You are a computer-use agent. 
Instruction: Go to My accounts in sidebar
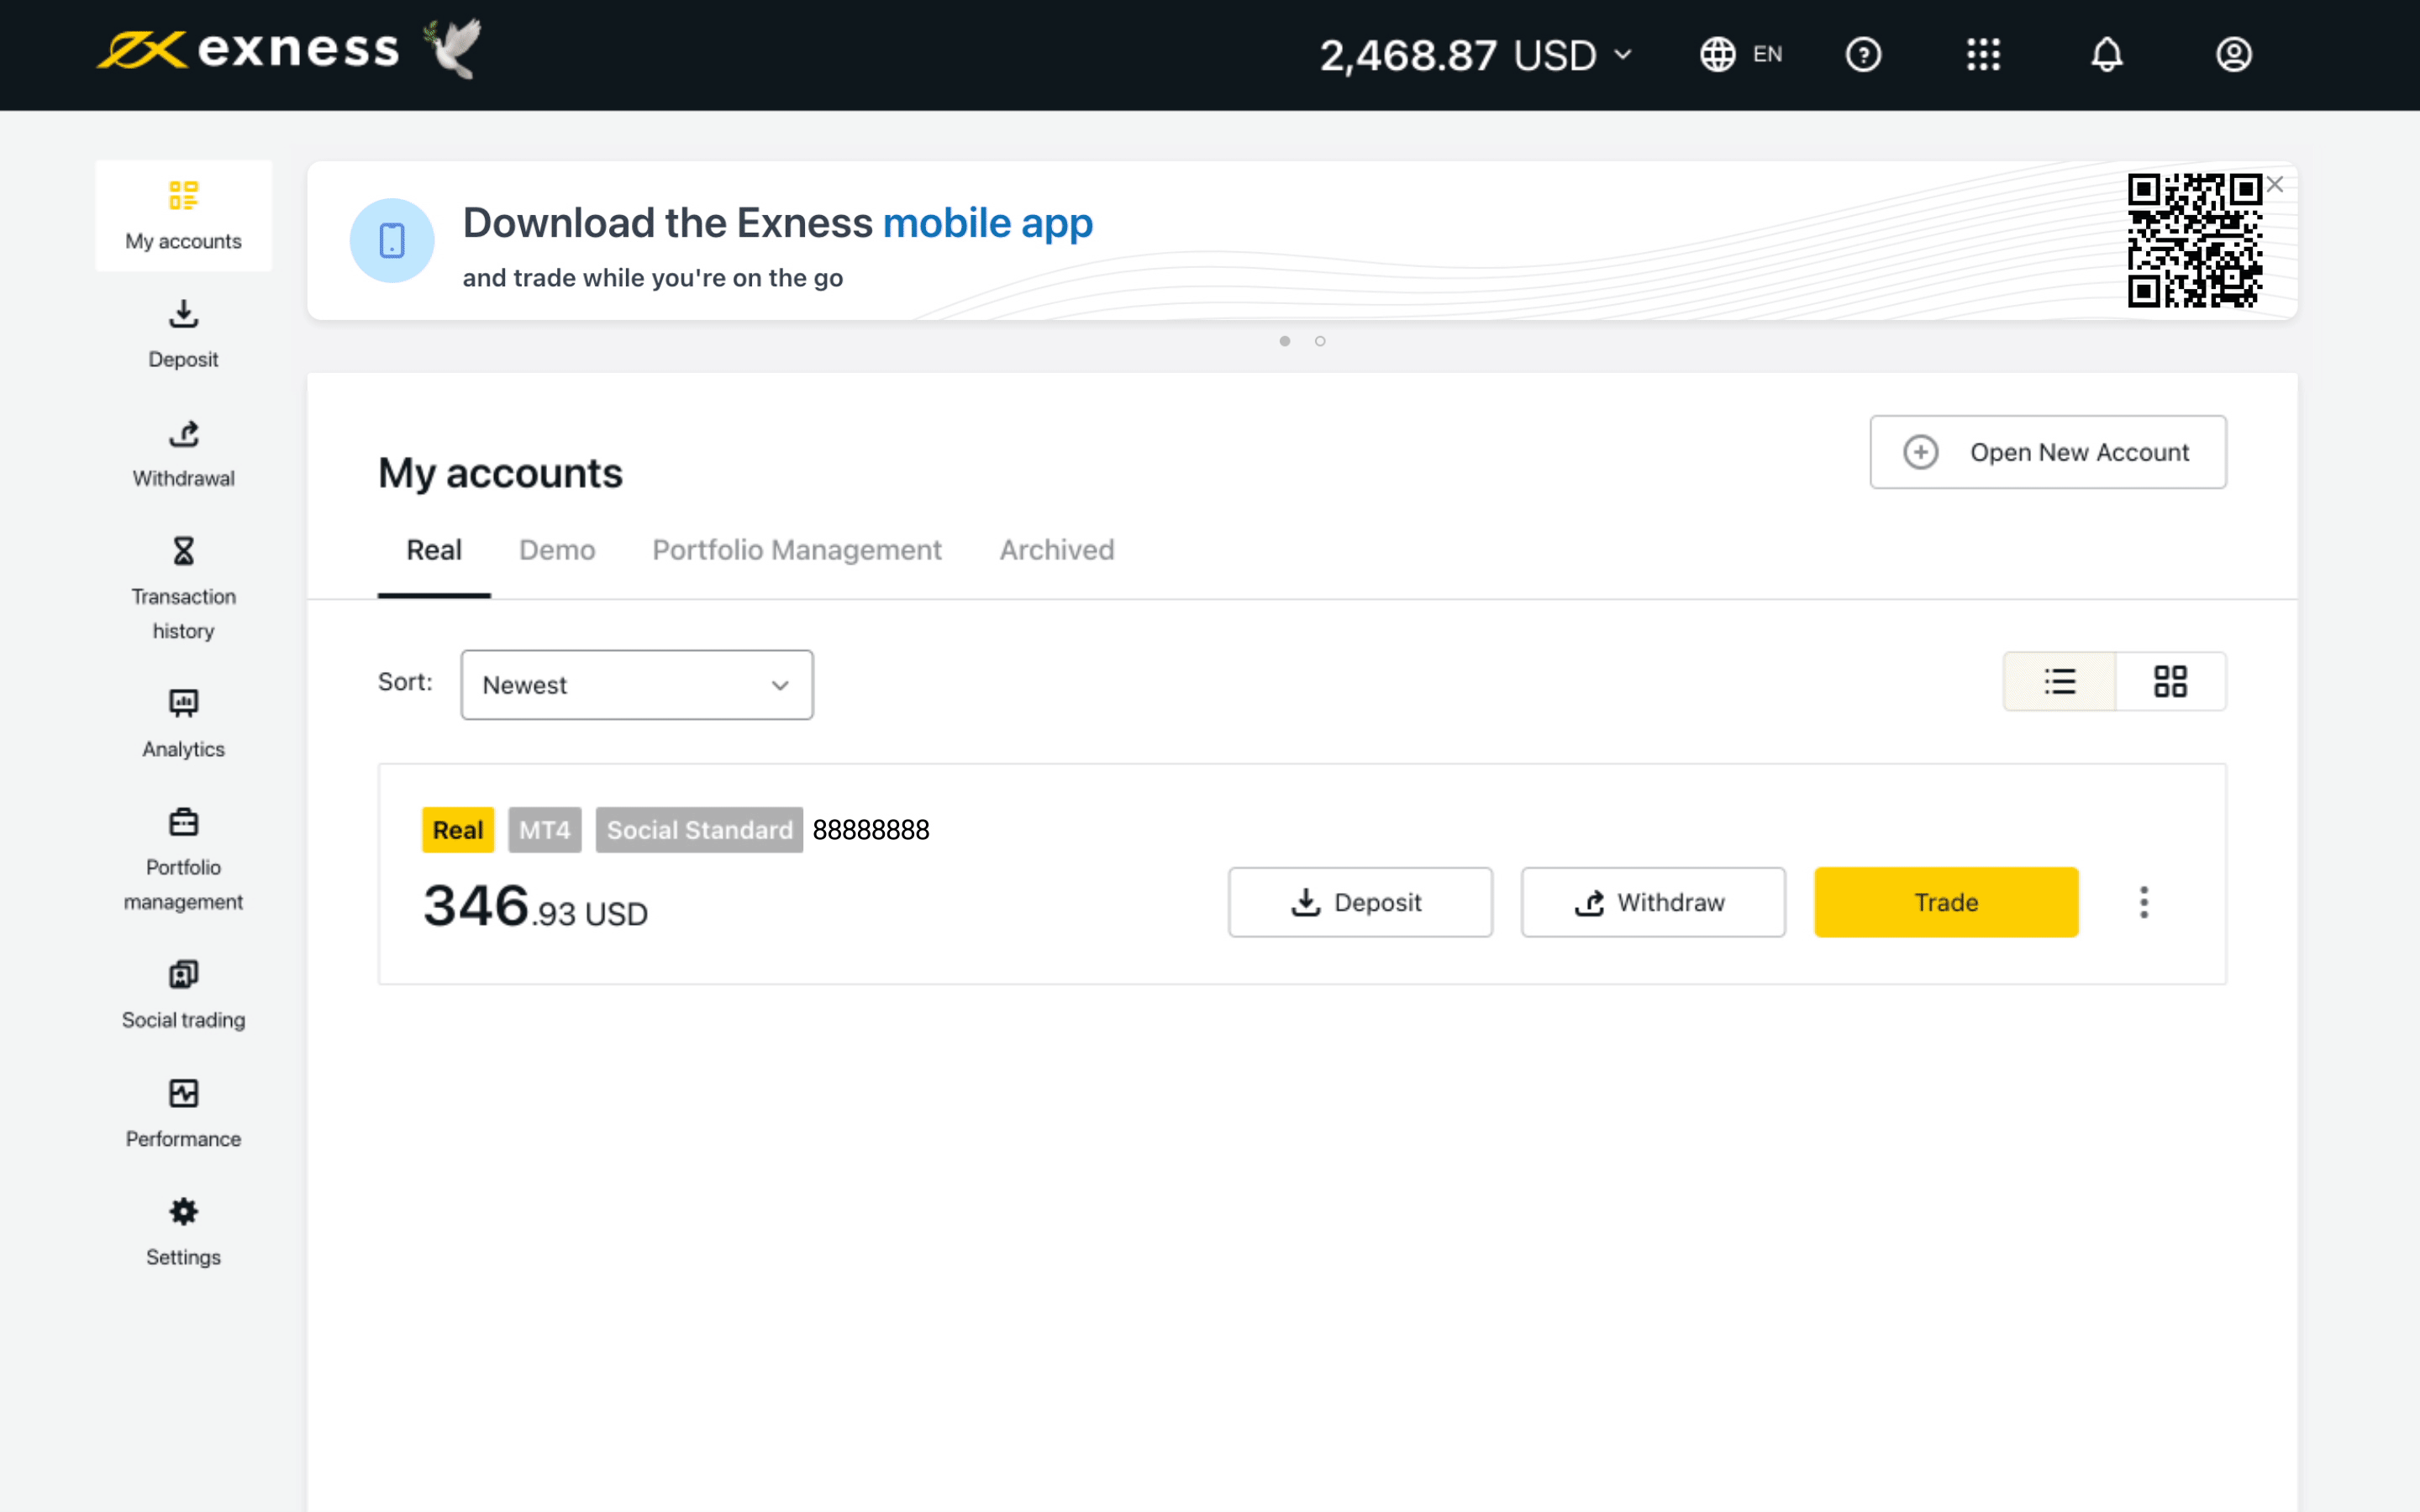[x=183, y=215]
